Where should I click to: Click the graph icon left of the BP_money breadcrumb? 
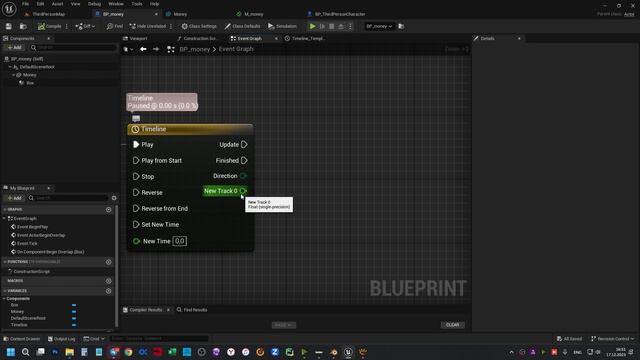click(171, 49)
